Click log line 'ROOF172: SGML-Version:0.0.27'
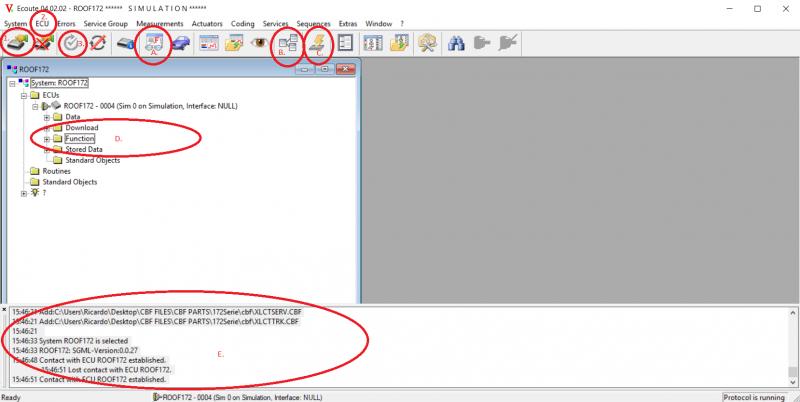 [88, 350]
